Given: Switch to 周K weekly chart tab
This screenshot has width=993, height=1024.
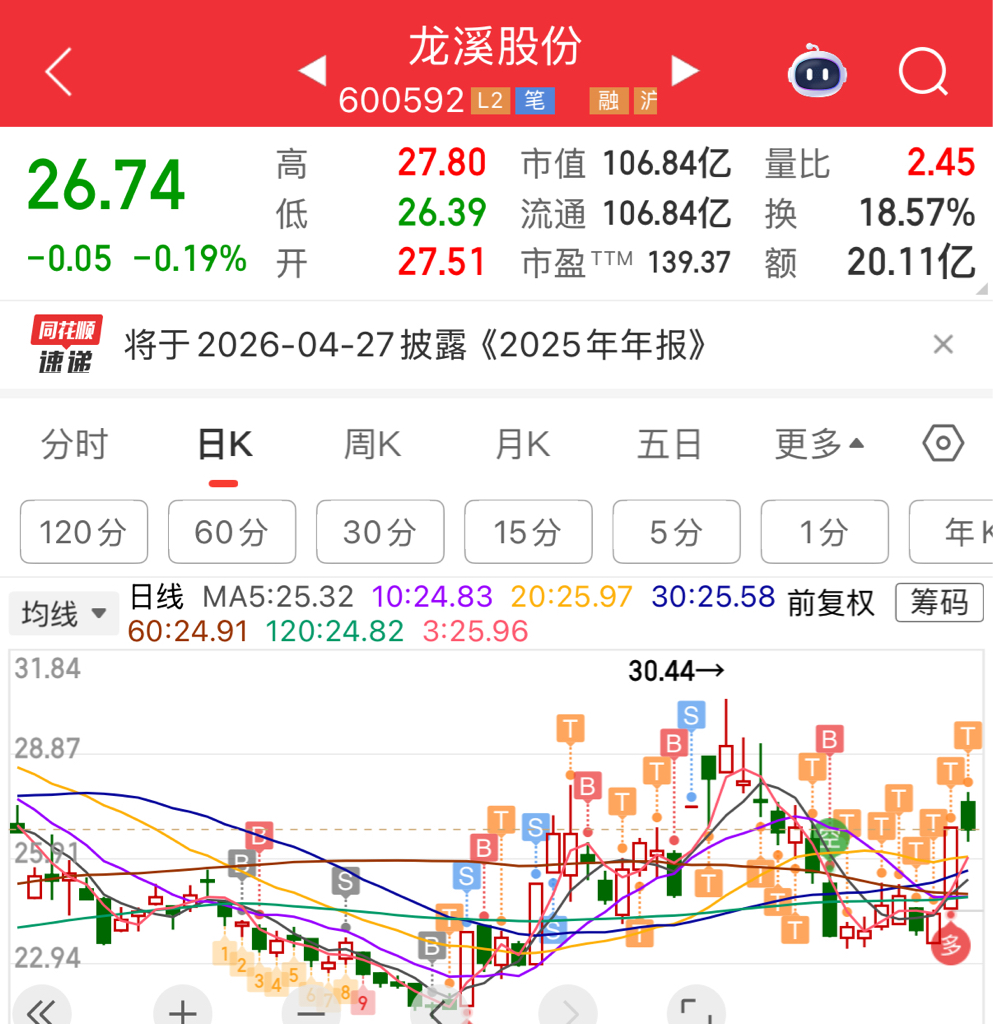Looking at the screenshot, I should point(372,445).
